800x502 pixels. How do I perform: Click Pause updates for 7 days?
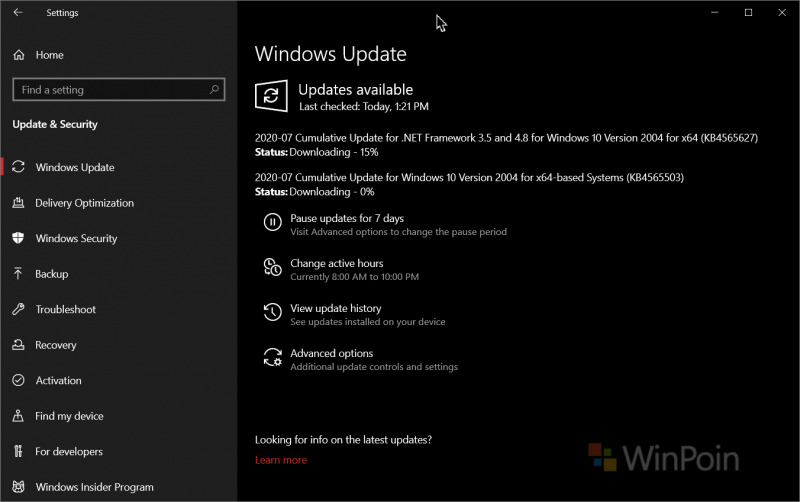(347, 218)
